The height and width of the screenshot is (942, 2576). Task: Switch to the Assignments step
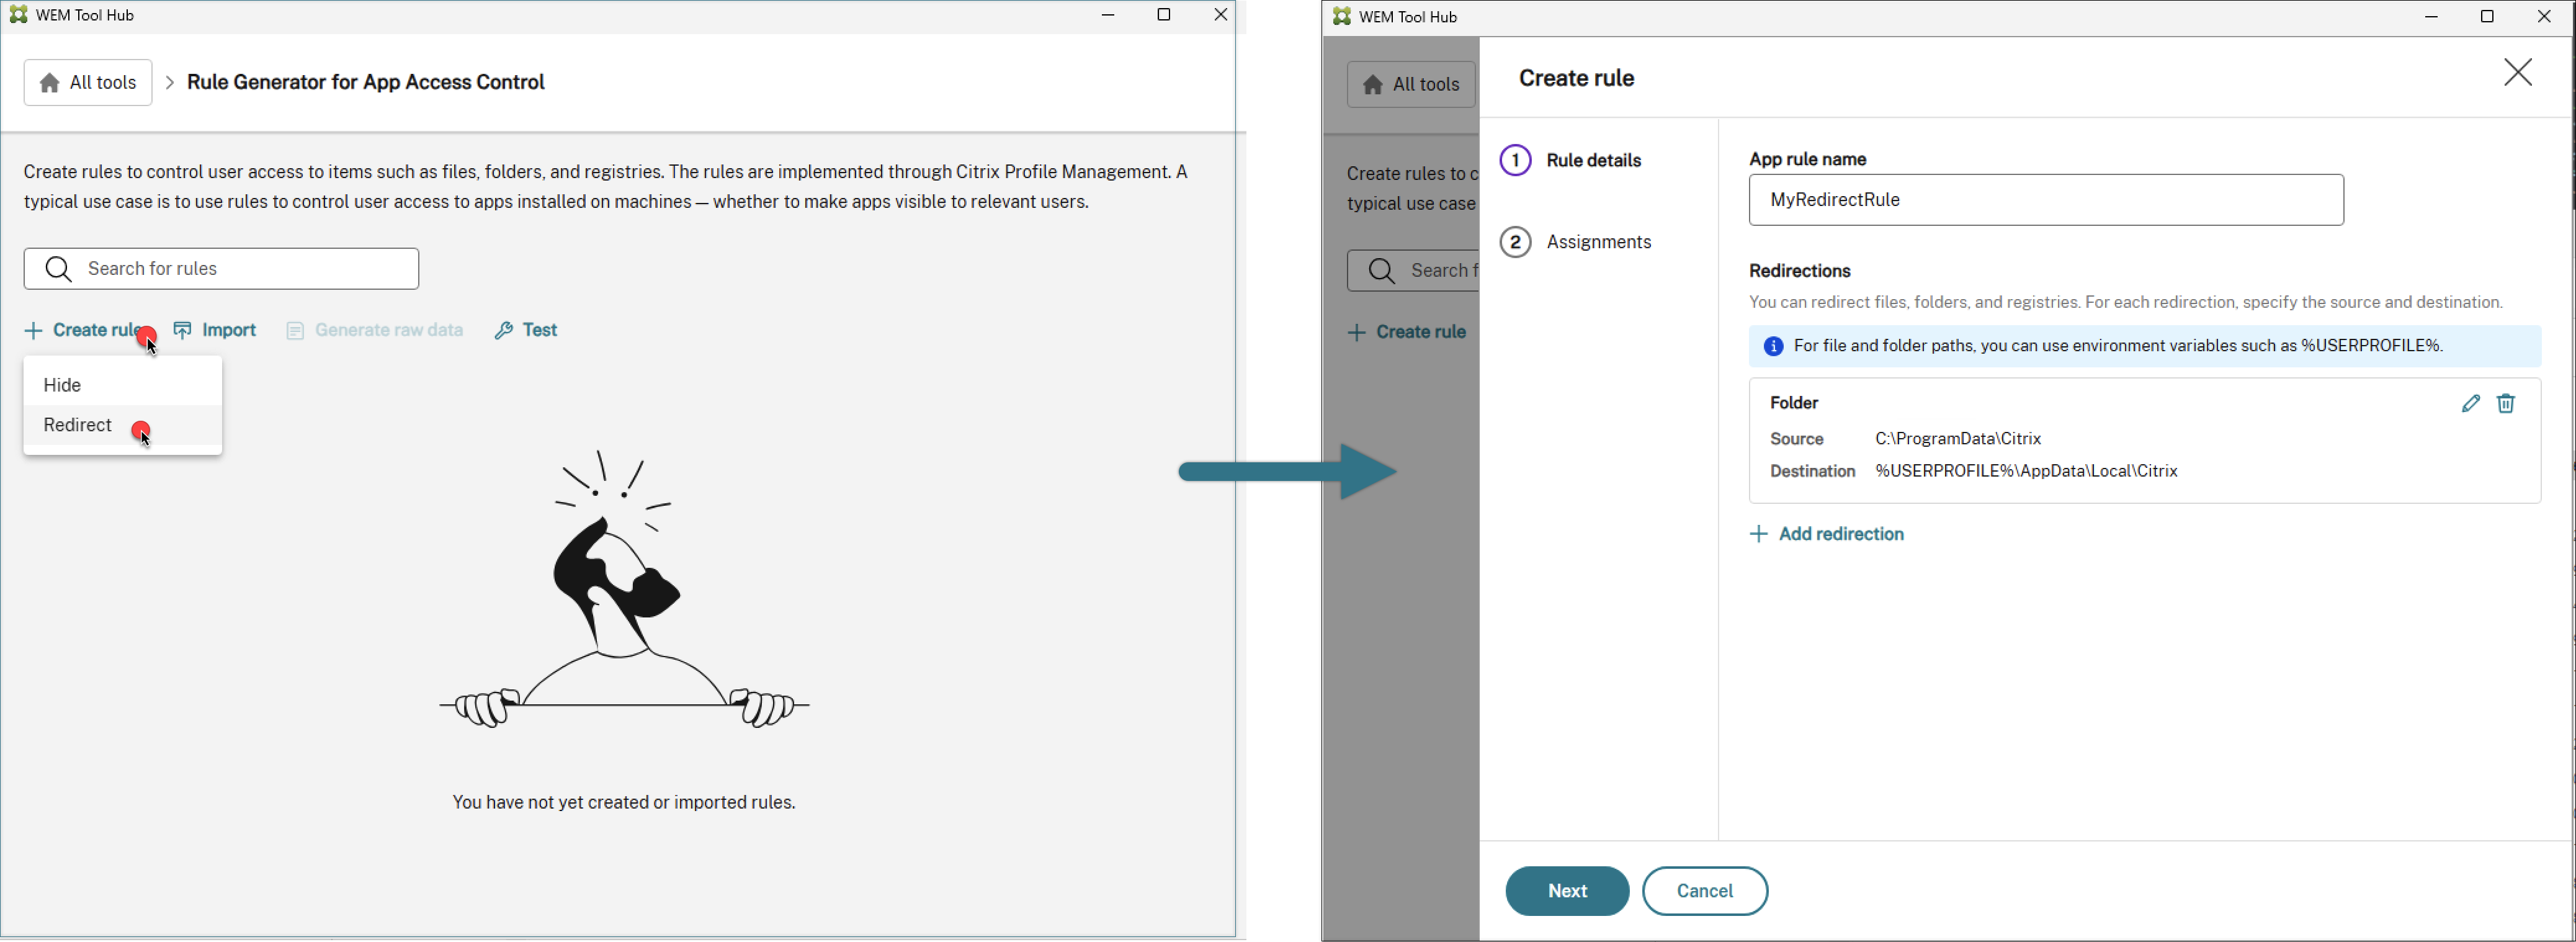[1598, 243]
